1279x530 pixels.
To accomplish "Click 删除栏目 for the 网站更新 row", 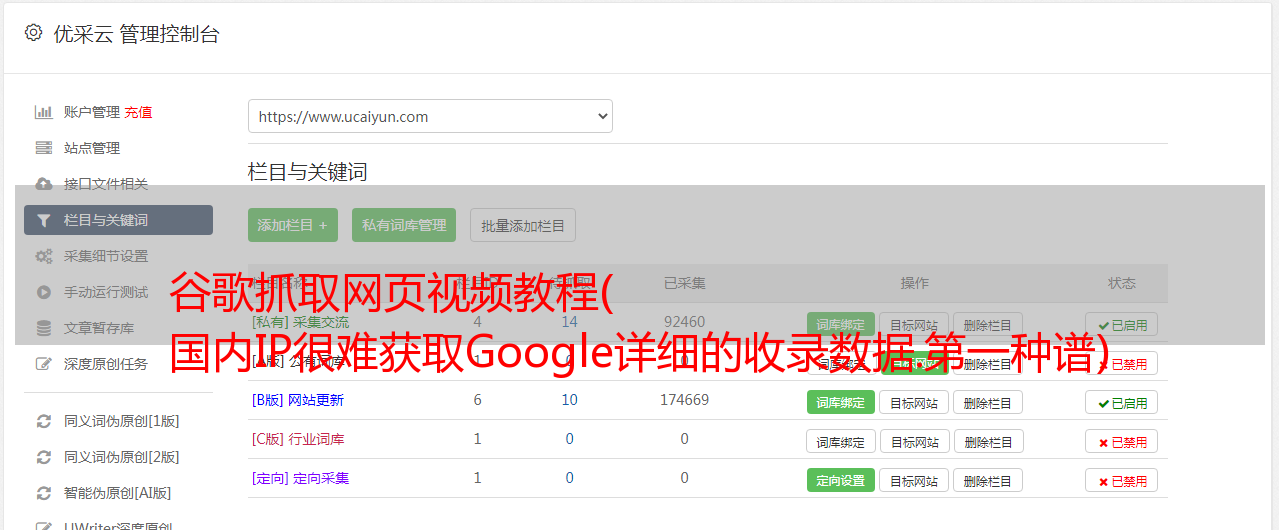I will 988,402.
